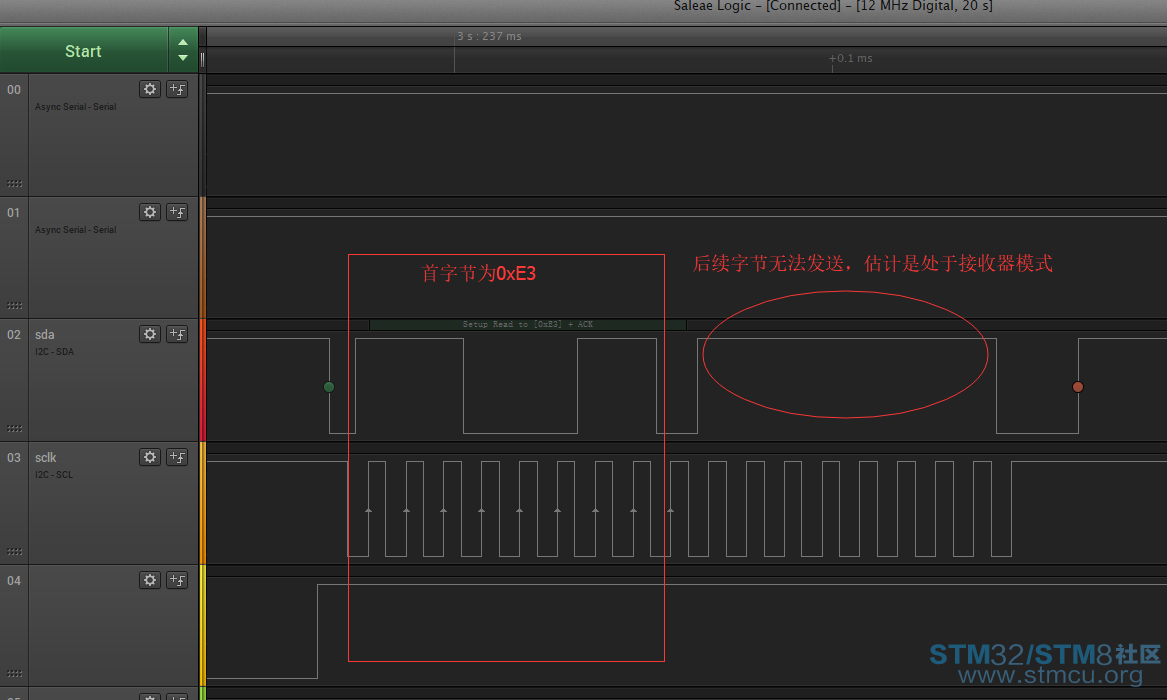This screenshot has width=1167, height=700.
Task: Click the 3 s : 237 ms timestamp
Action: click(x=489, y=36)
